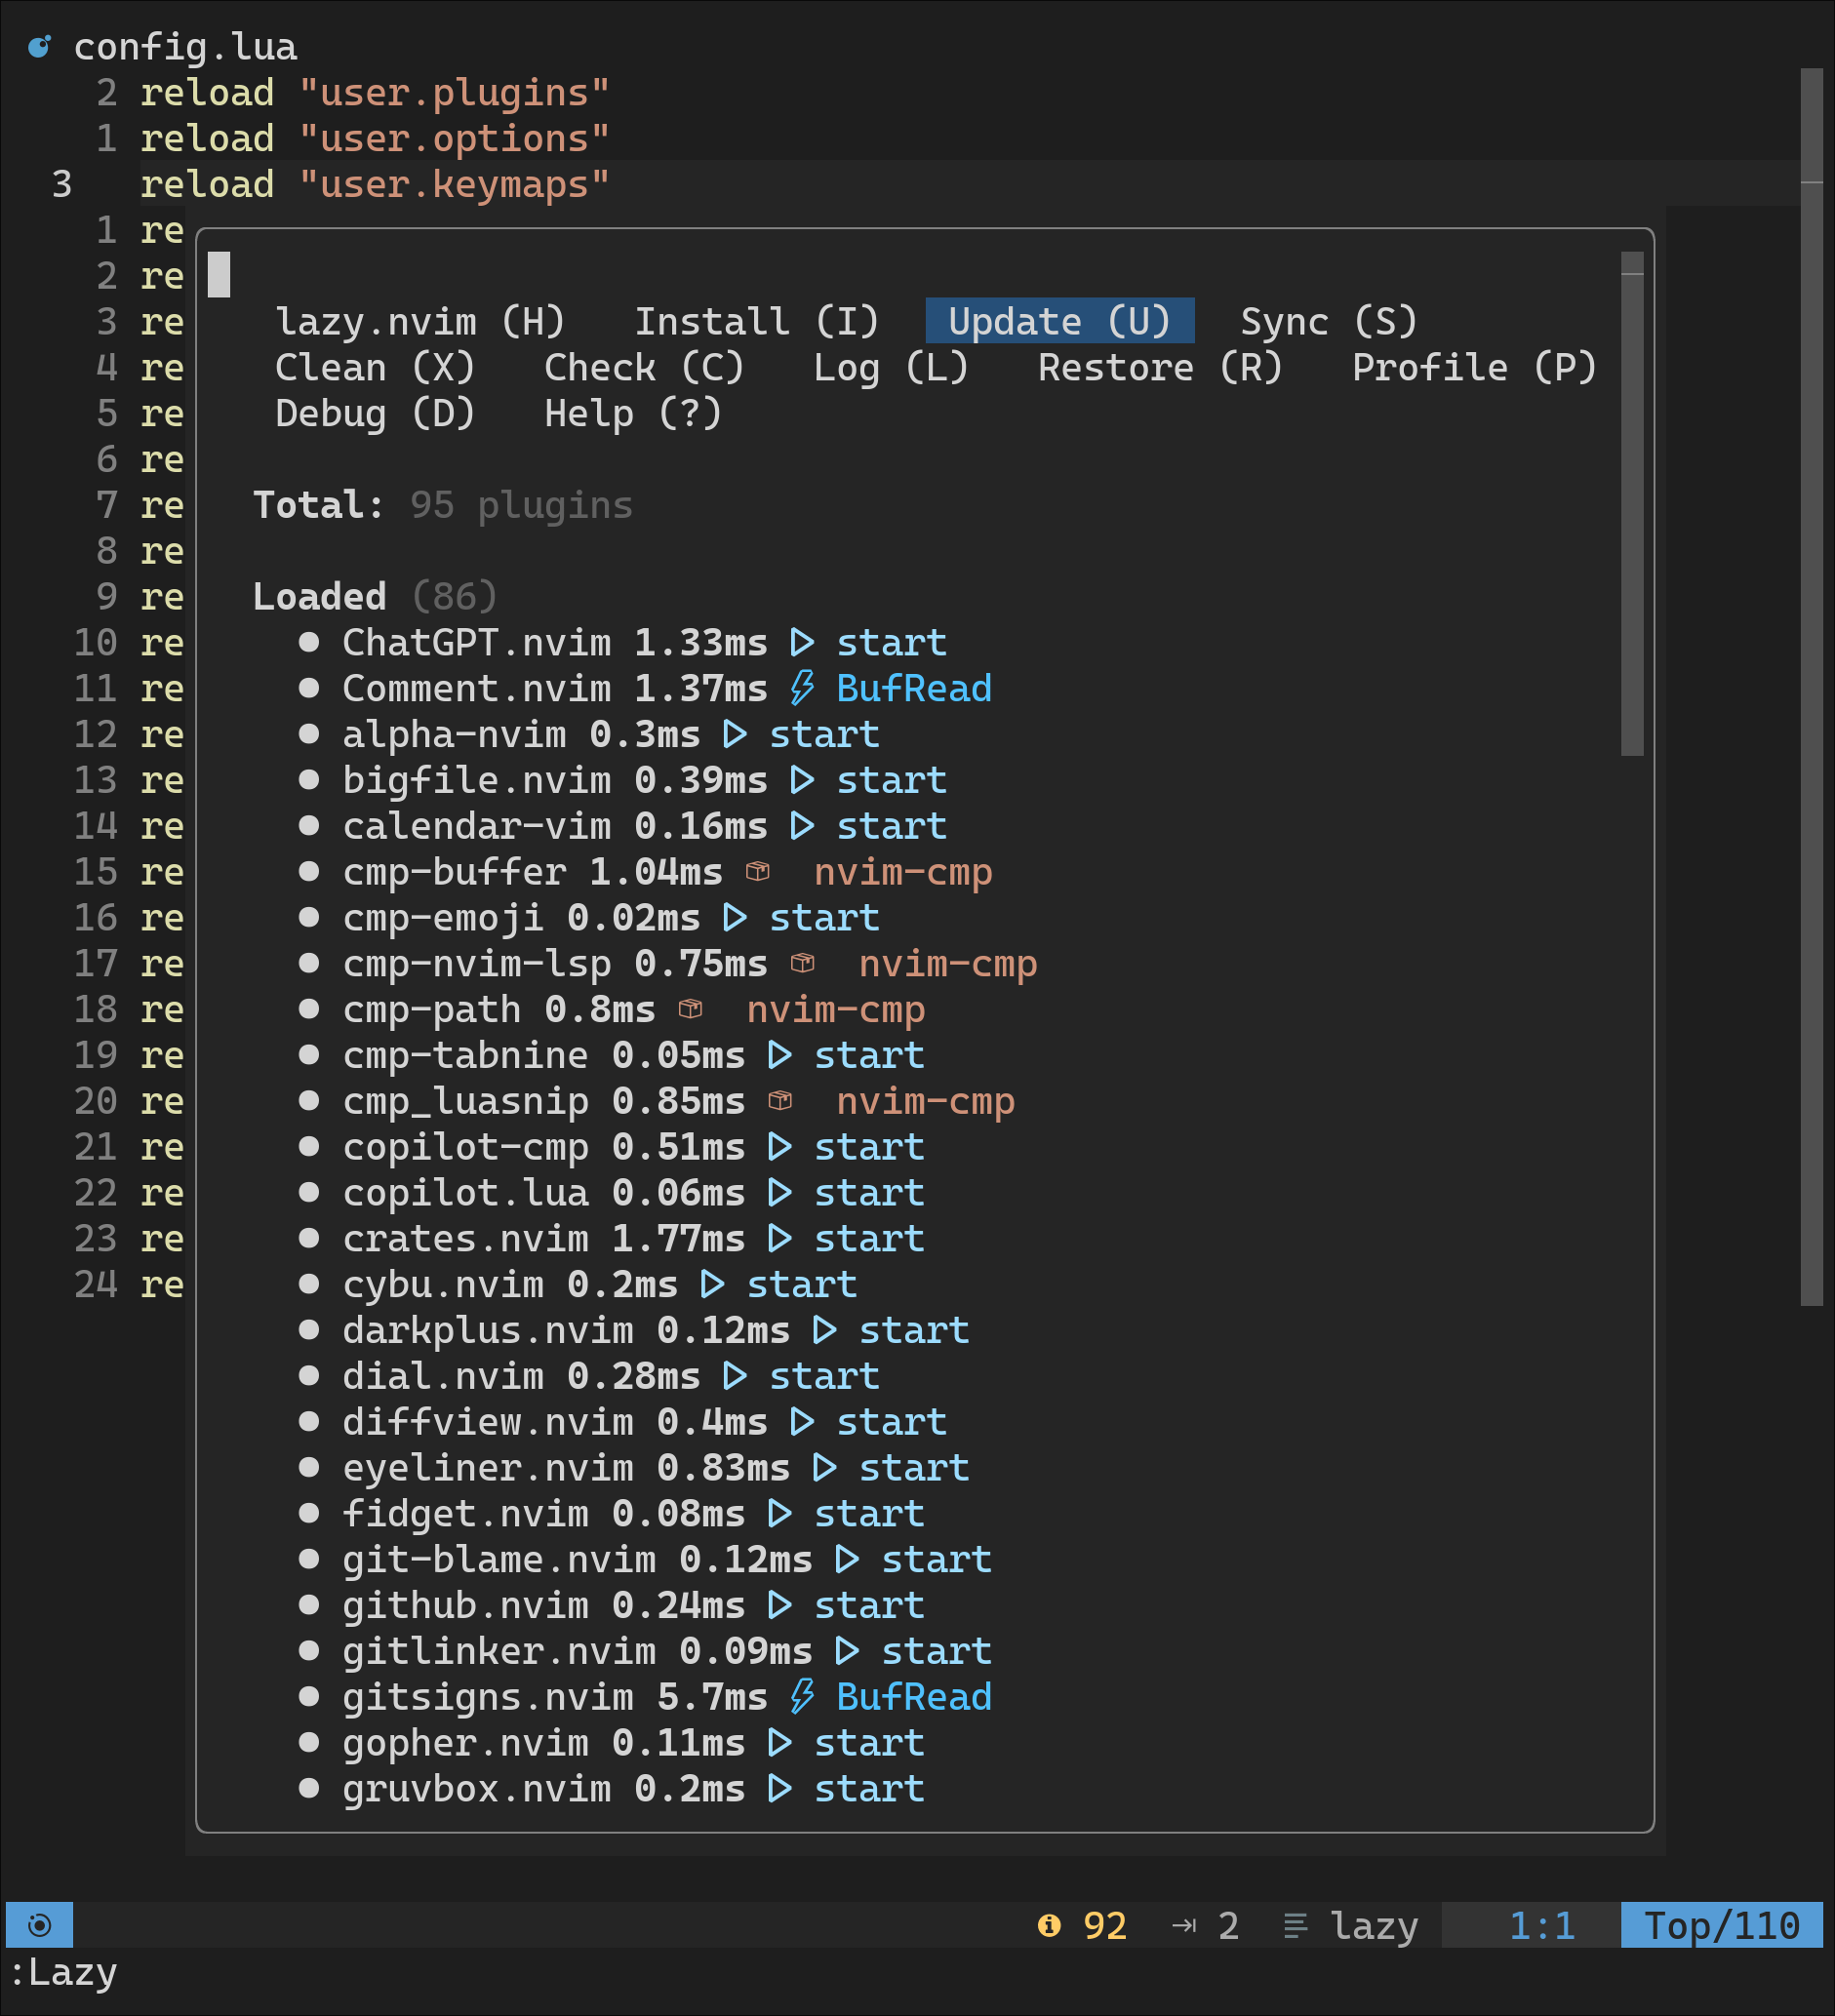This screenshot has width=1835, height=2016.
Task: Click the scrollbar thumb of the lazy window
Action: click(x=1632, y=505)
